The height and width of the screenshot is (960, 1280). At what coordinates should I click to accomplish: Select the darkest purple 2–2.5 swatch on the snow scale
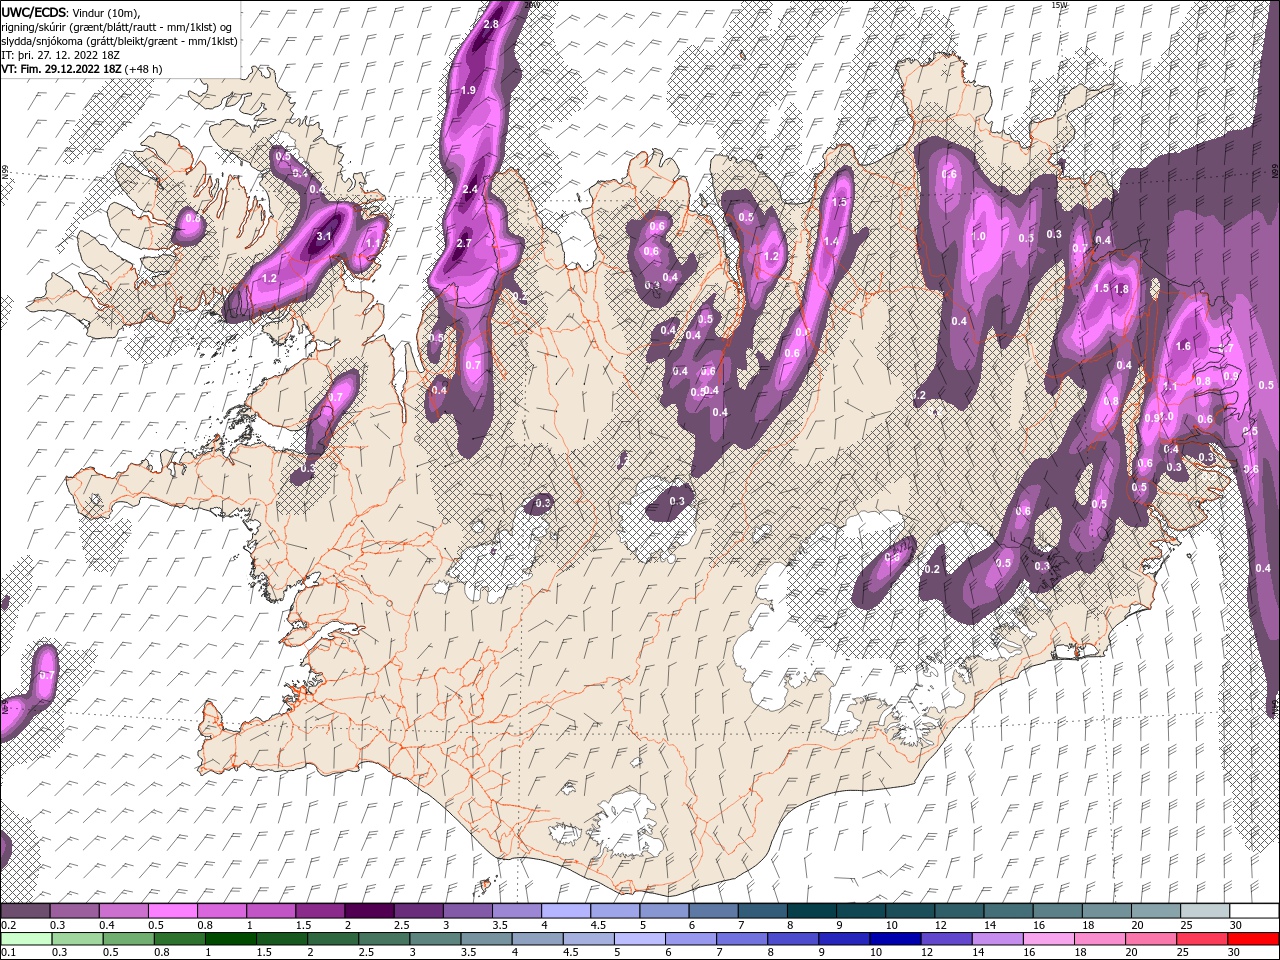[x=368, y=911]
